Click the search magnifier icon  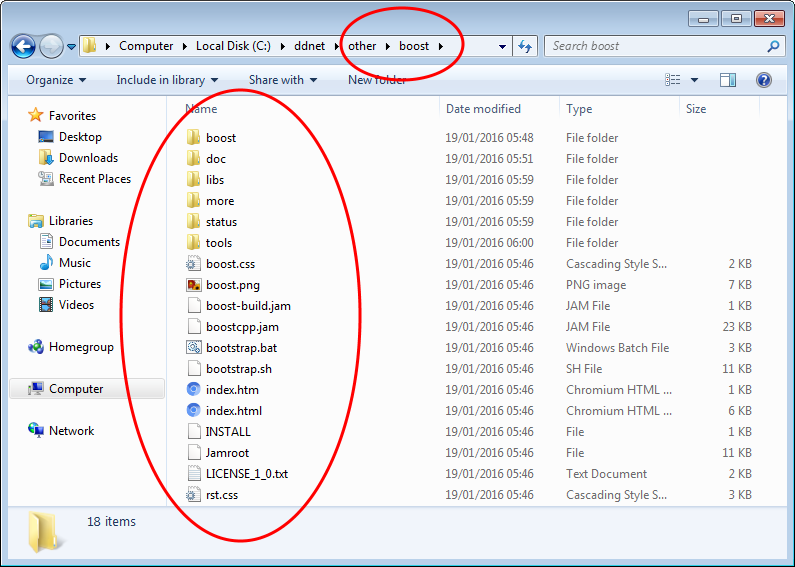coord(773,46)
